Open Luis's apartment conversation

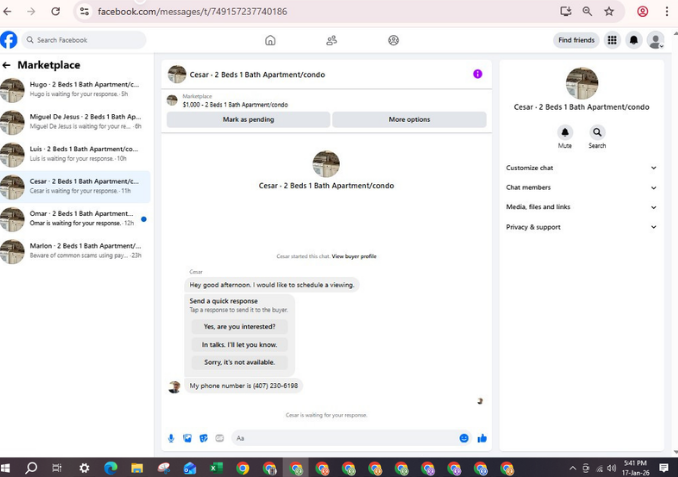[75, 154]
